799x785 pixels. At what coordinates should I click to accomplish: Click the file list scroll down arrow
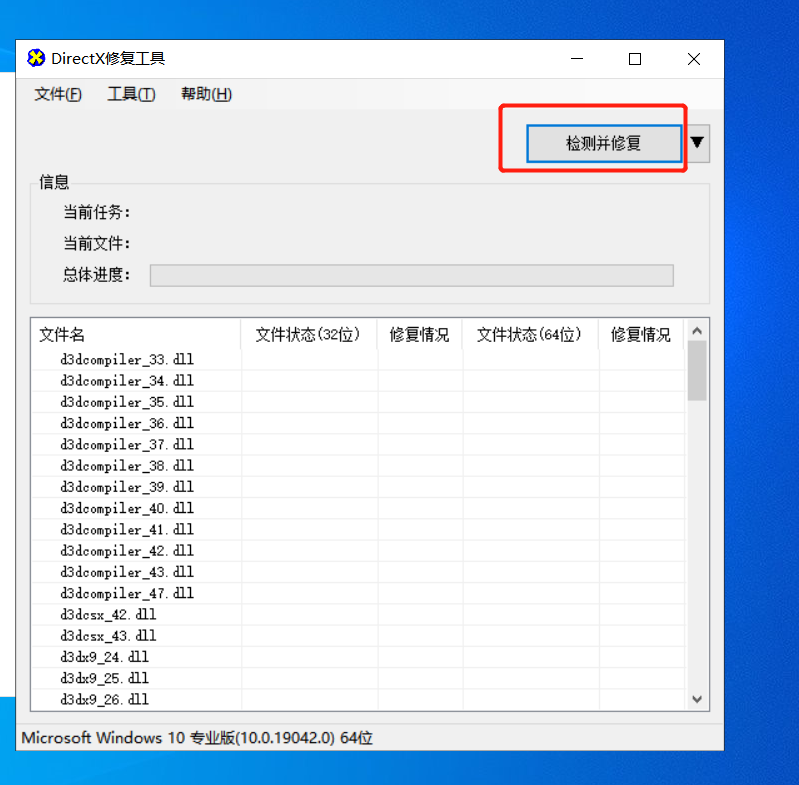click(697, 699)
